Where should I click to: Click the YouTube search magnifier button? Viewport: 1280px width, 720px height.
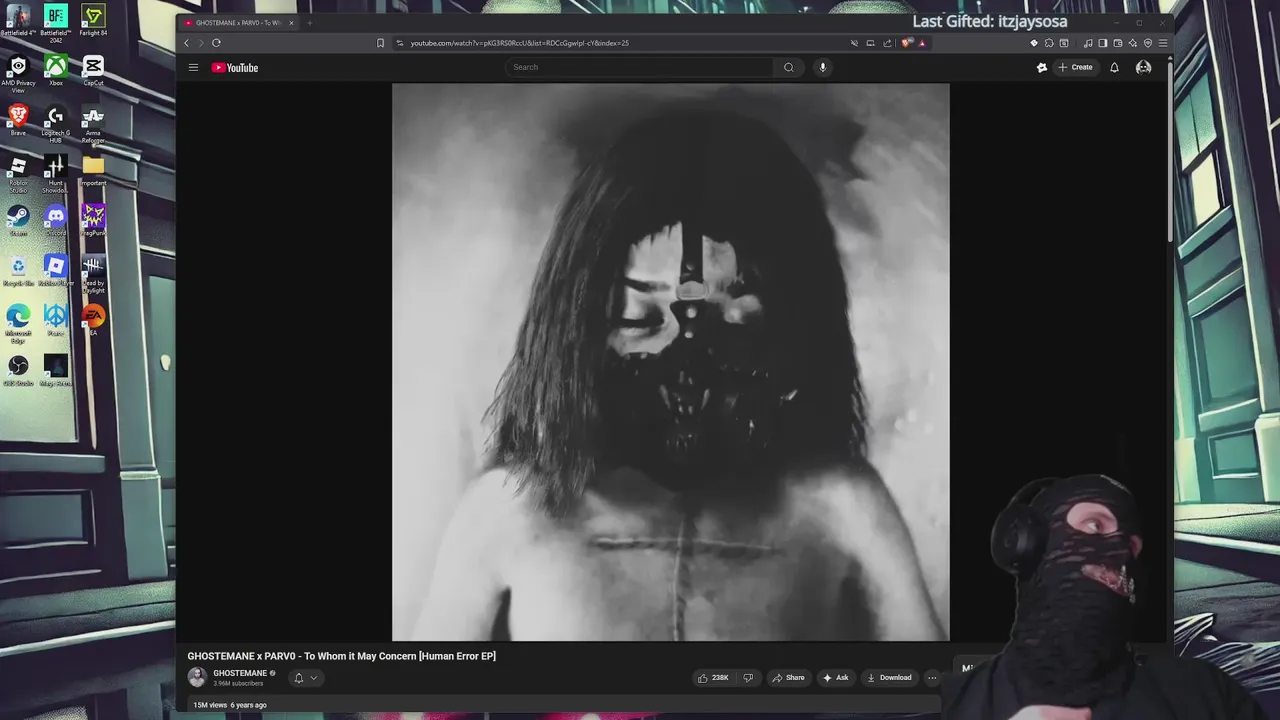click(x=789, y=67)
